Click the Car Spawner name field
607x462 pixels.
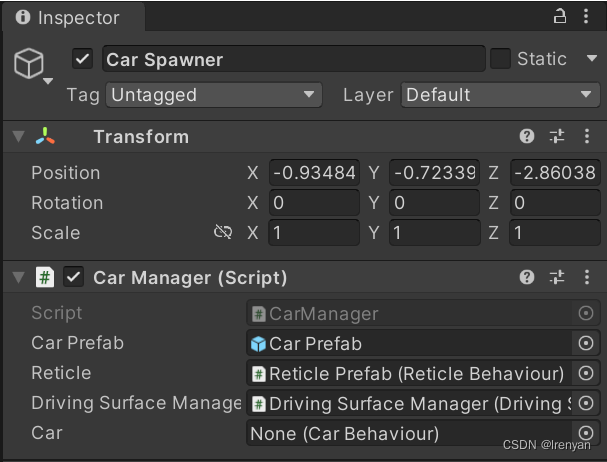pyautogui.click(x=292, y=59)
